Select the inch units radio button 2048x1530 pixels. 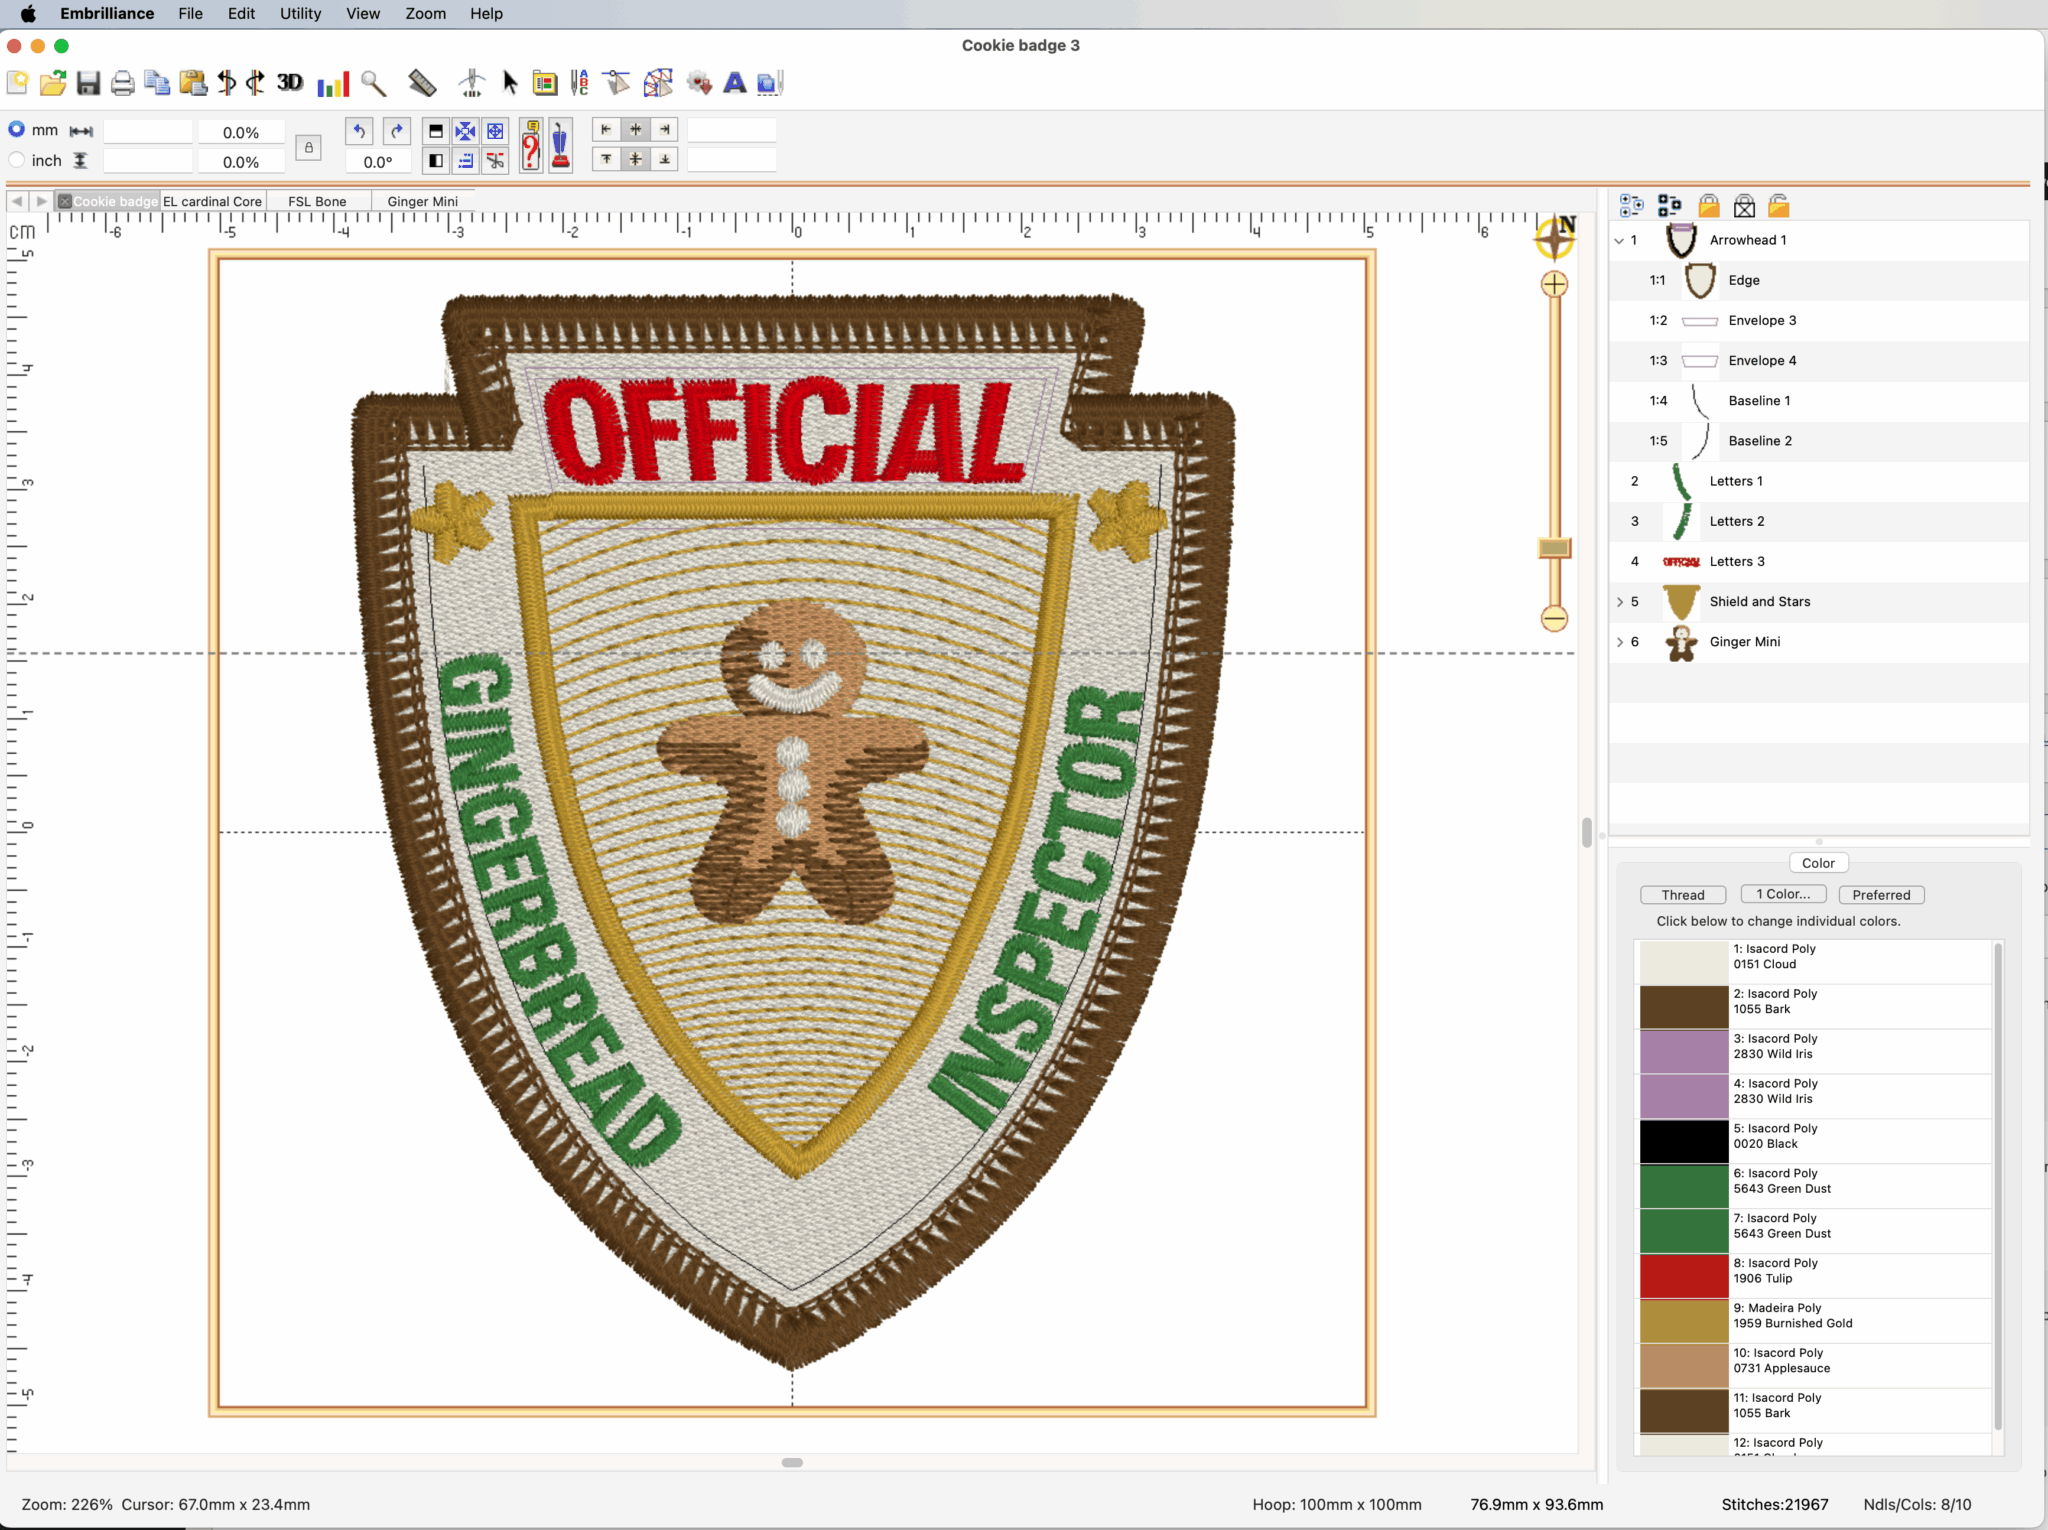pos(17,160)
